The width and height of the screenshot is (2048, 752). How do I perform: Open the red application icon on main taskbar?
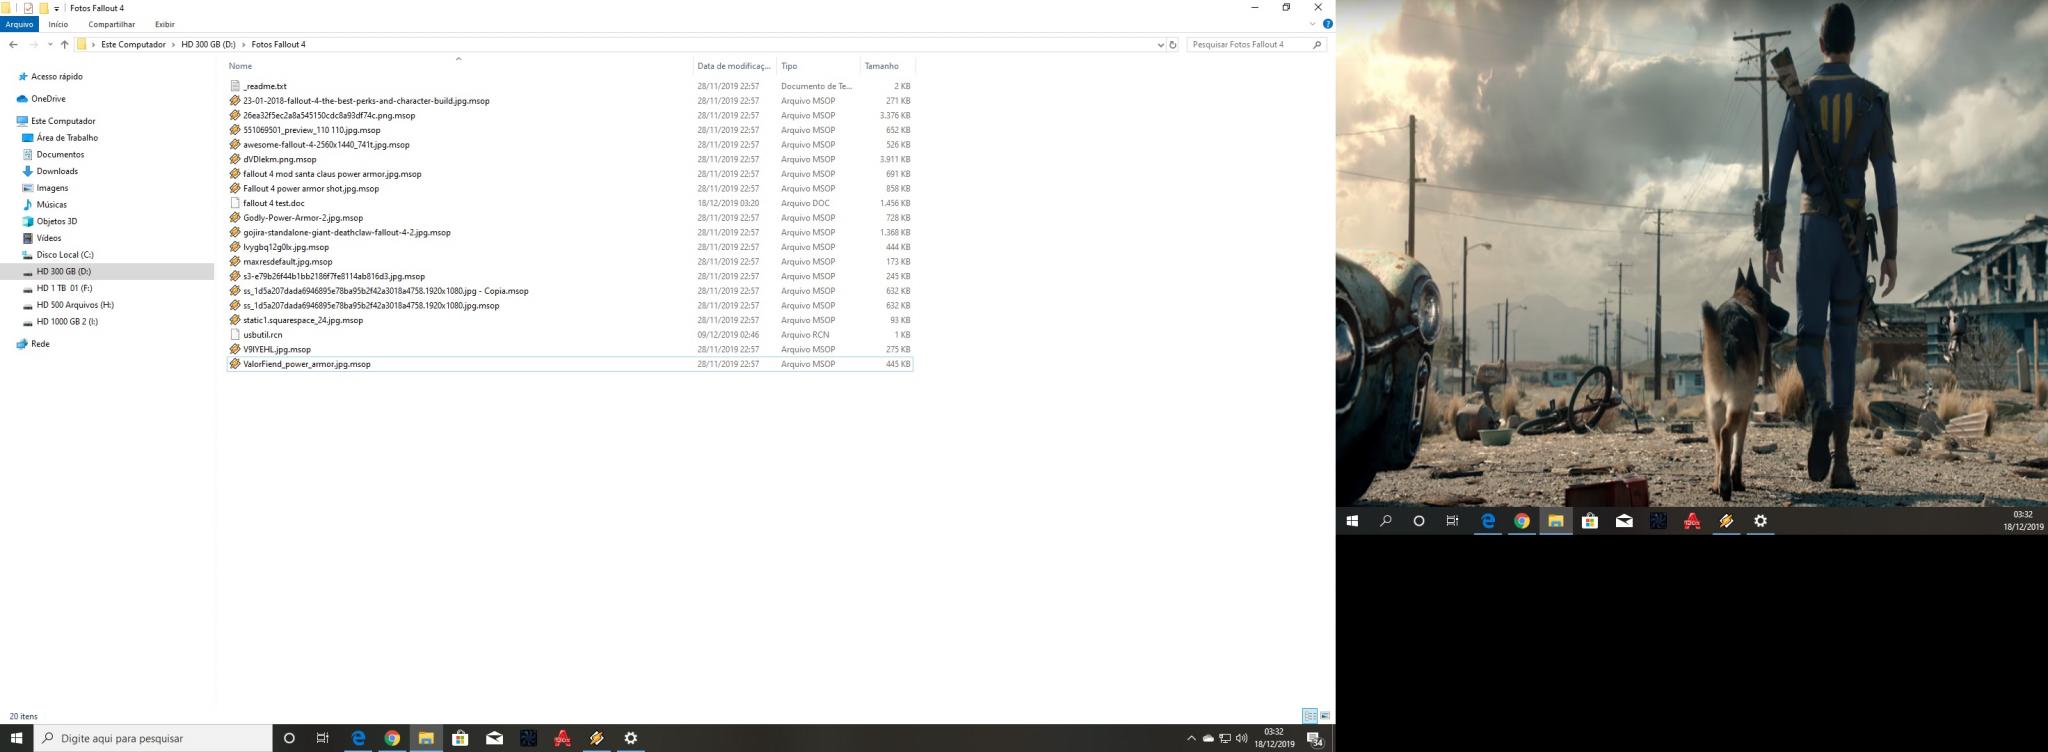562,738
